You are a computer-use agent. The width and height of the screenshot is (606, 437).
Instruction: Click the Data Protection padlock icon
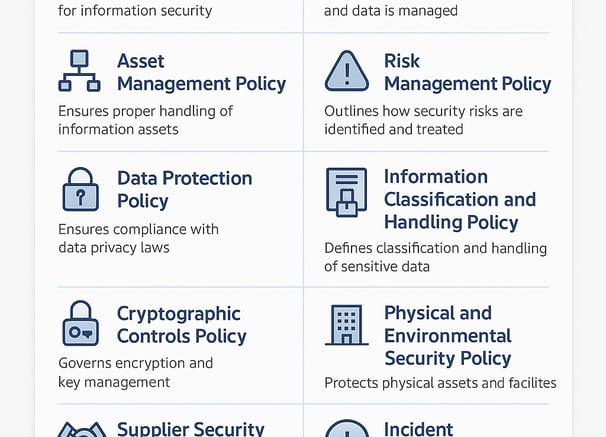pyautogui.click(x=80, y=189)
